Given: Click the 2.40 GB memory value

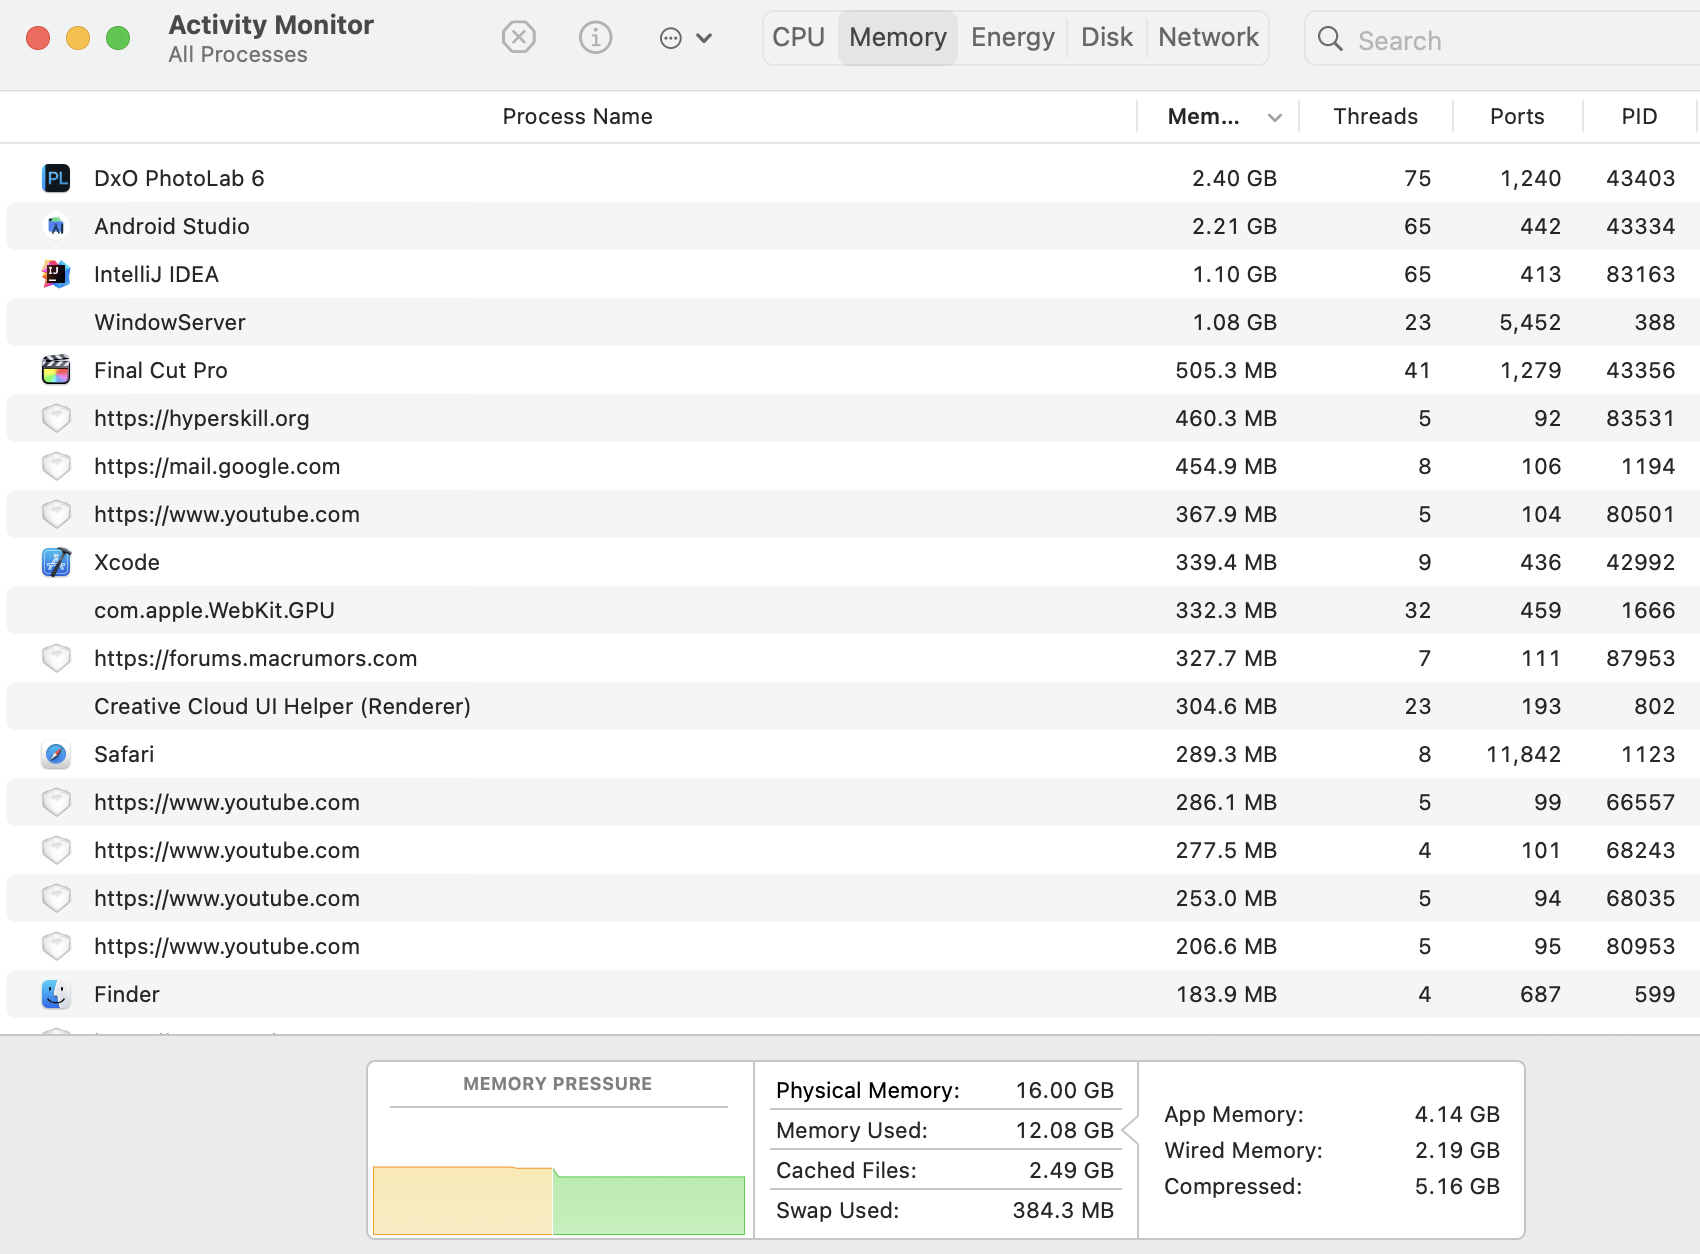Looking at the screenshot, I should [1234, 178].
